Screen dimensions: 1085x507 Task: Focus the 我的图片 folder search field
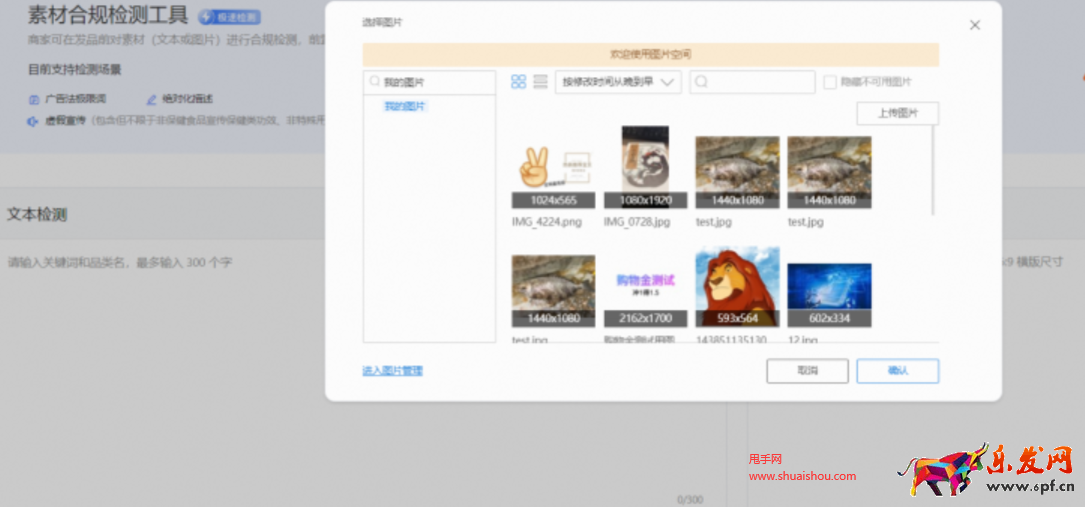(429, 82)
